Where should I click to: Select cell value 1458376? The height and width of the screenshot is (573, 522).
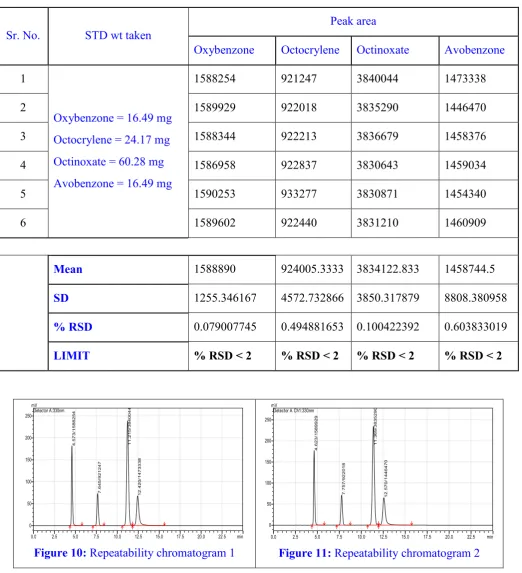coord(465,136)
